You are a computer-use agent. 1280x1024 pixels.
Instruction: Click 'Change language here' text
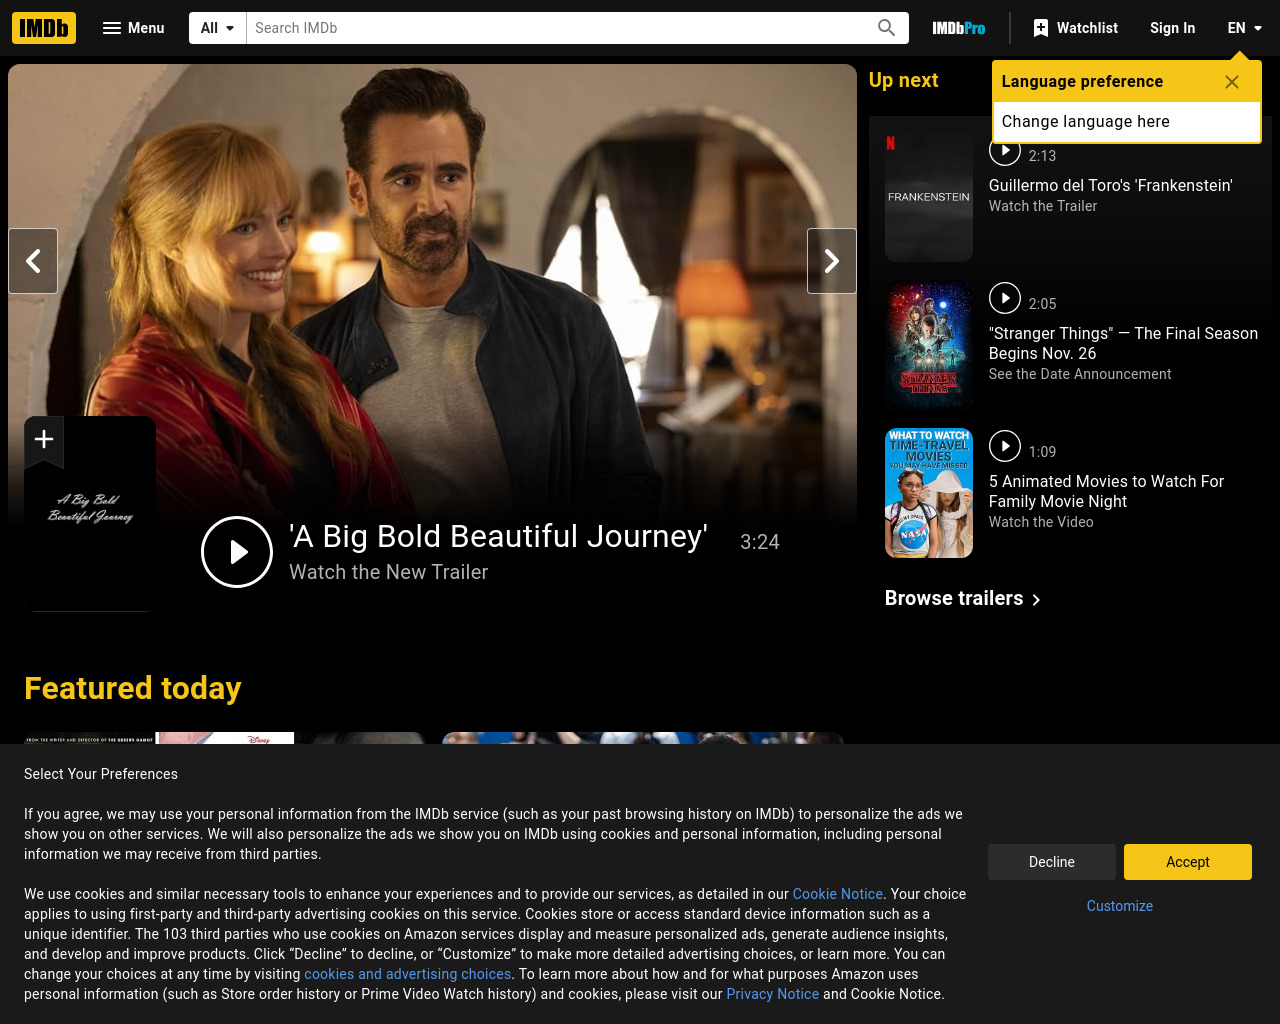coord(1086,121)
